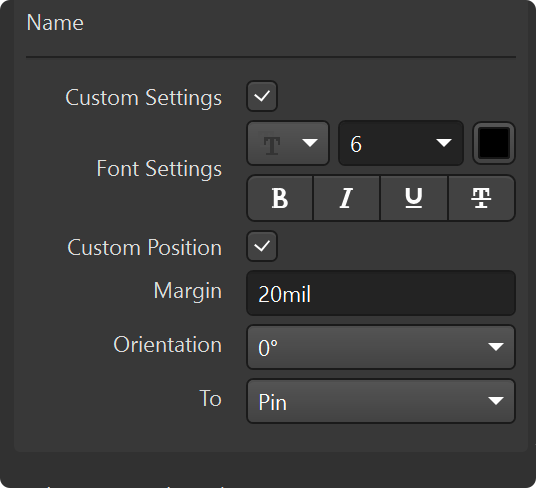Open font family dropdown arrow
The image size is (536, 488).
pos(310,143)
